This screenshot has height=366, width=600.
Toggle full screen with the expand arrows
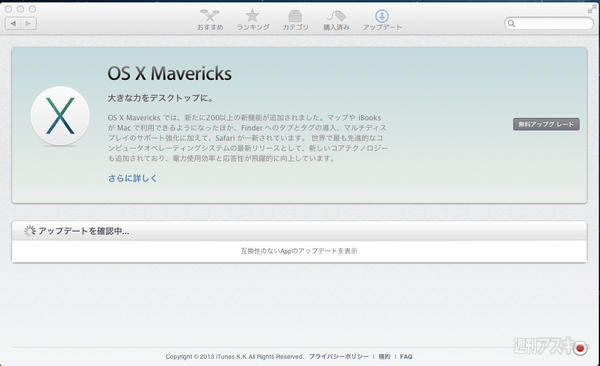coord(592,8)
